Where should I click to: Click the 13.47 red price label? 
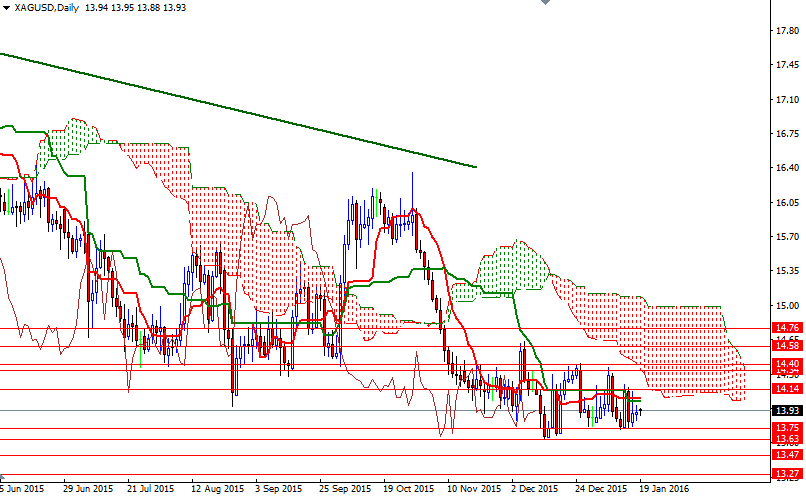coord(787,455)
